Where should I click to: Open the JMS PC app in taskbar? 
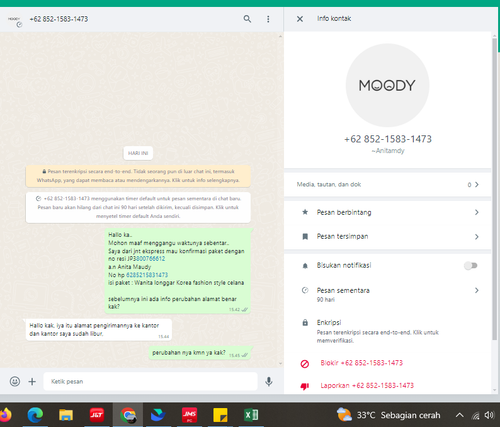(189, 415)
